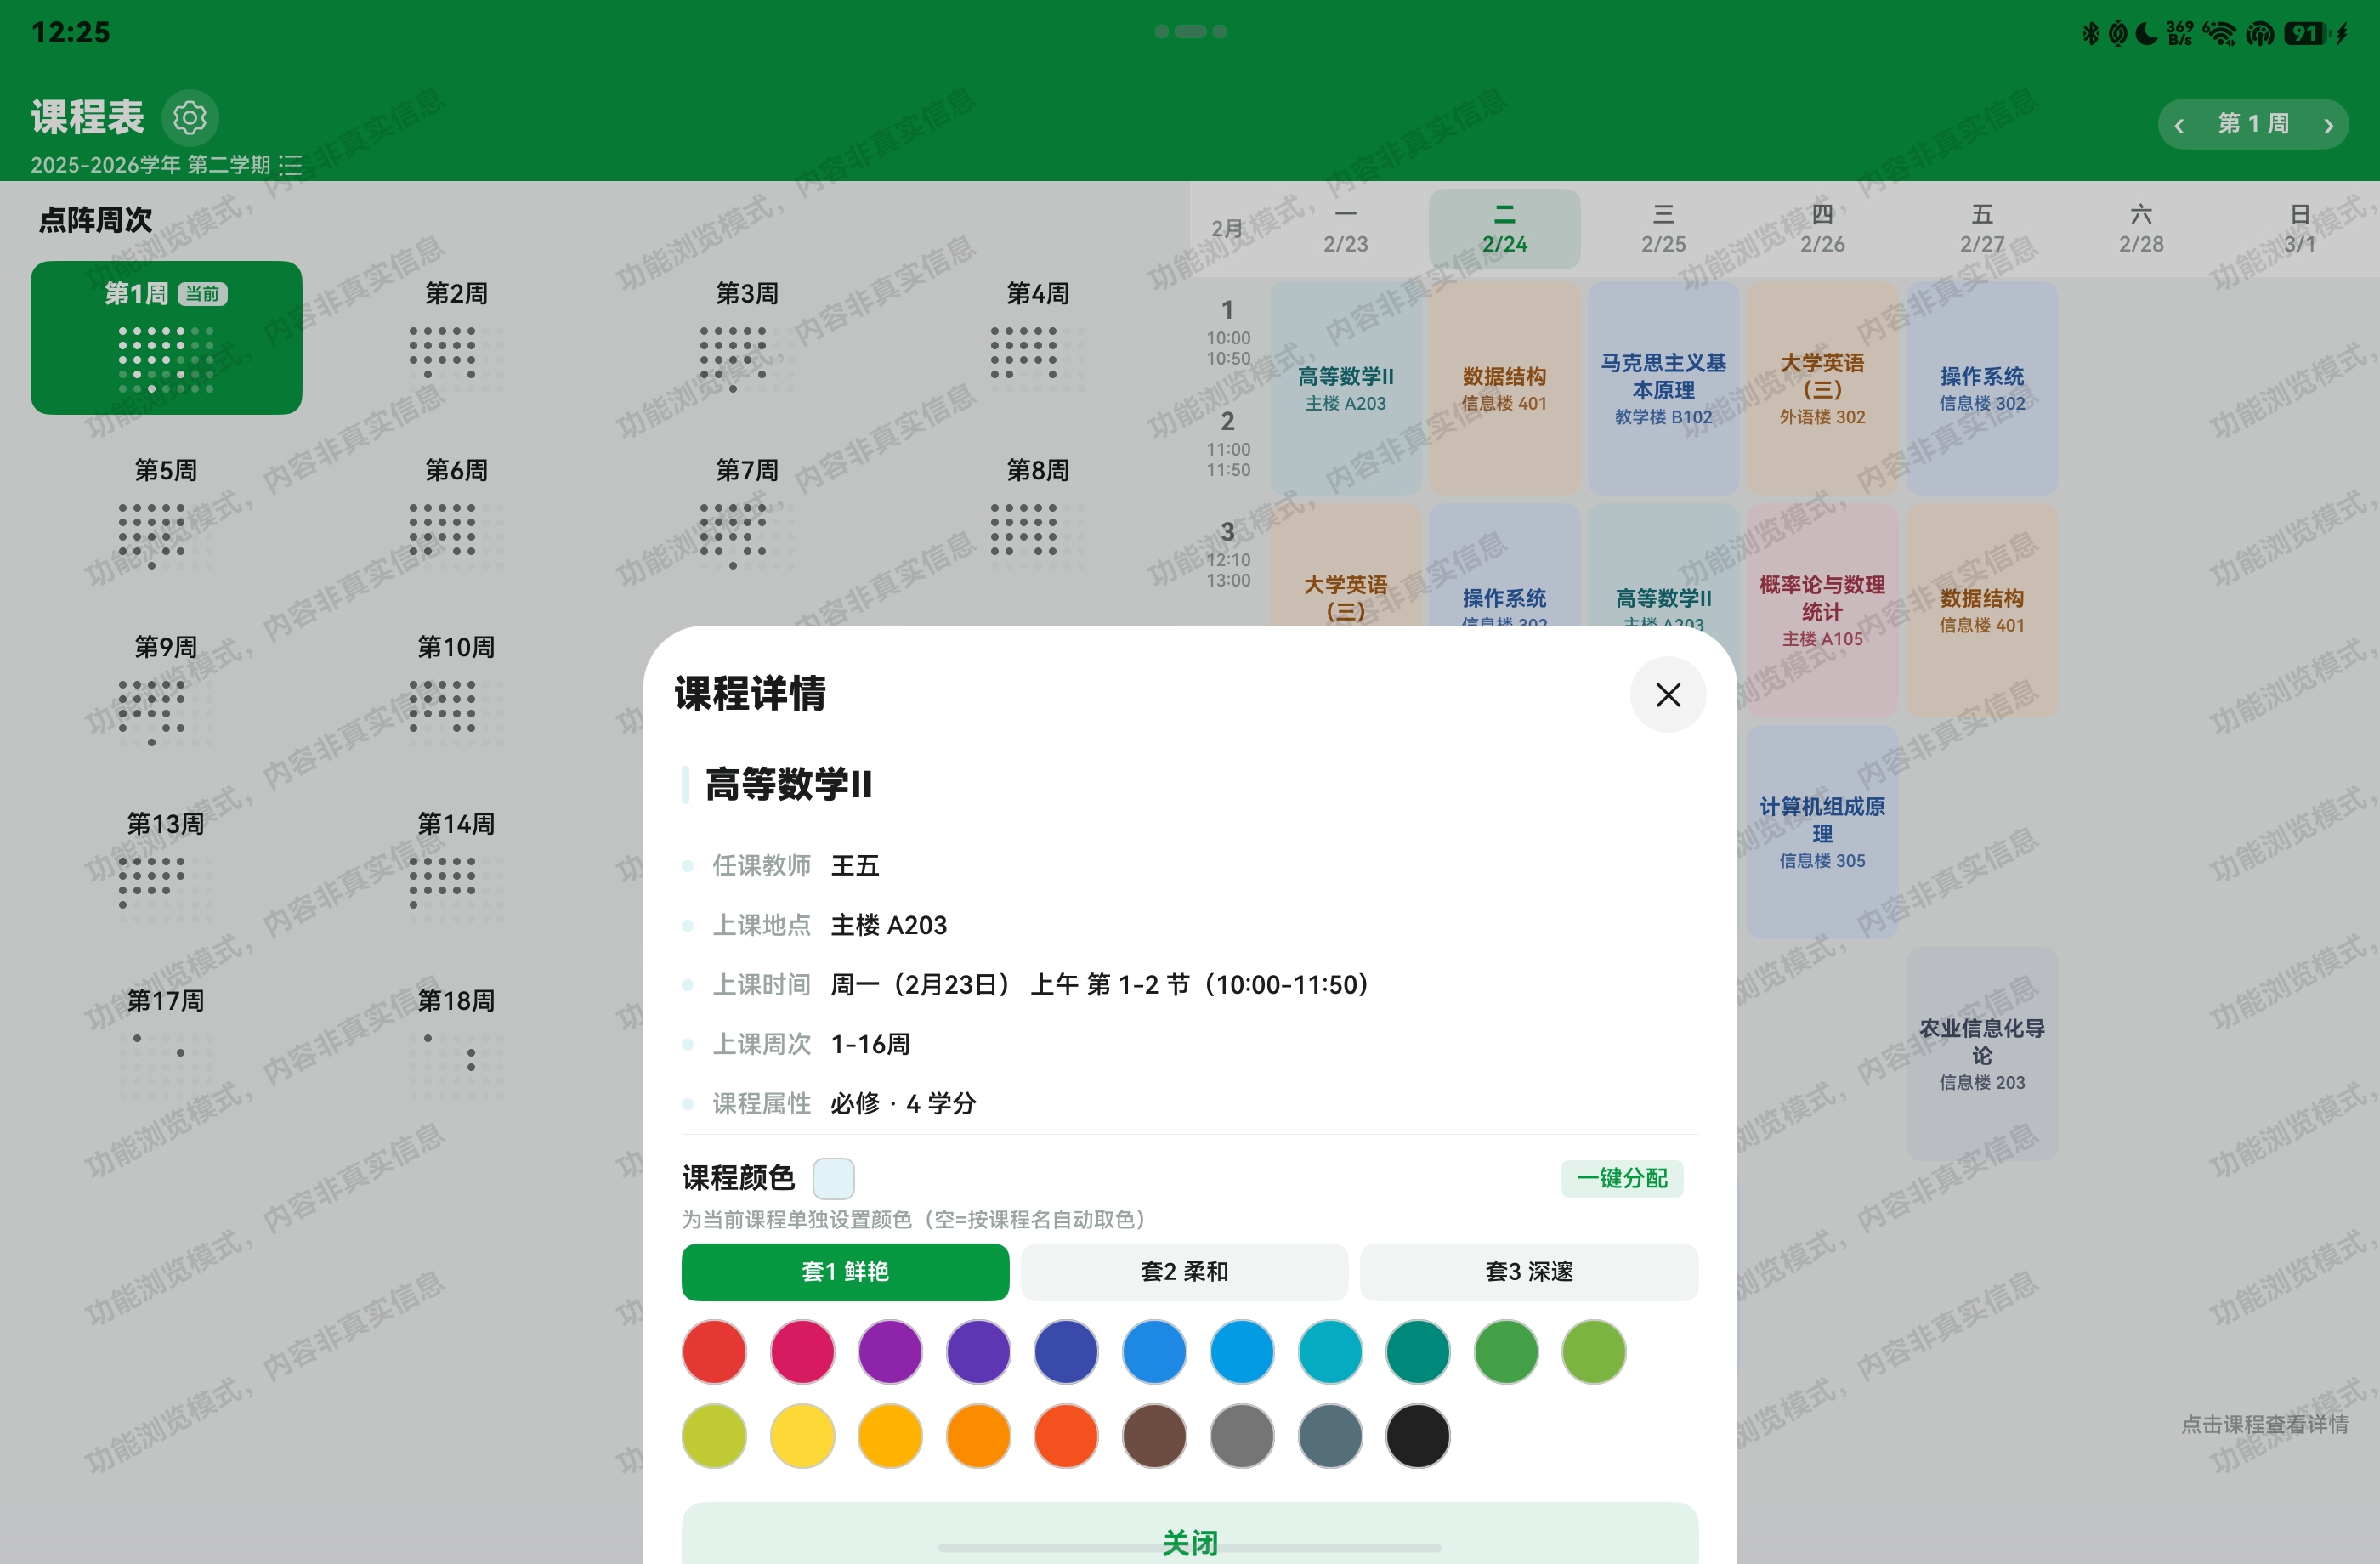
Task: Select Friday 2/27 column header
Action: [x=1982, y=229]
